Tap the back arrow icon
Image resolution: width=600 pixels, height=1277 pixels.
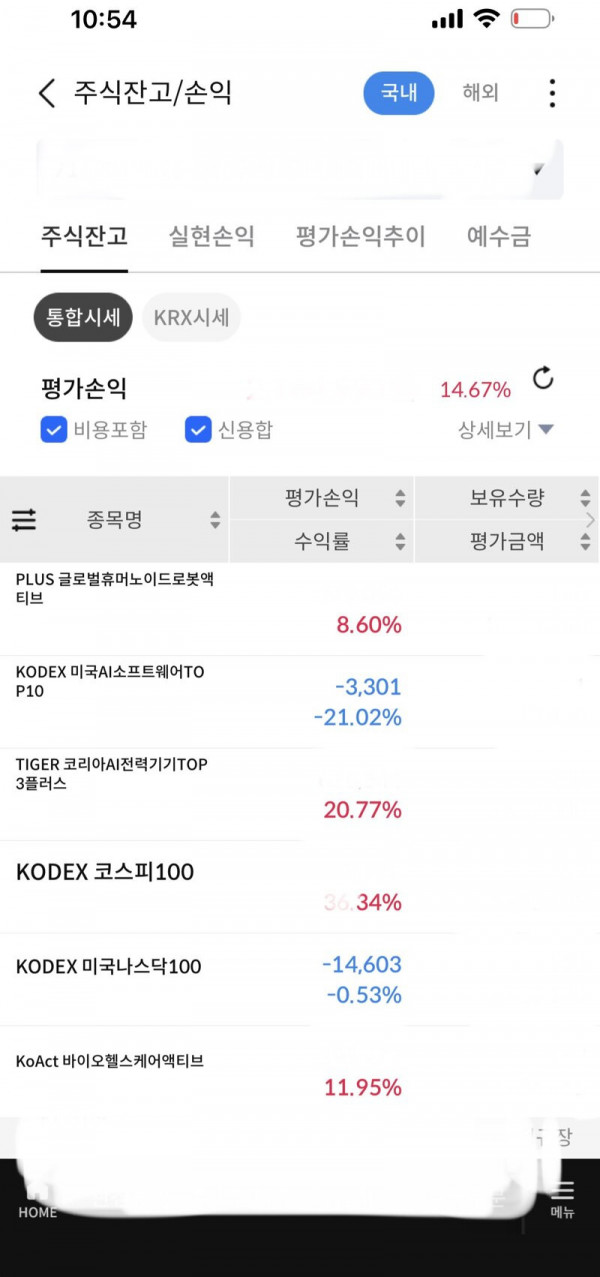point(47,94)
